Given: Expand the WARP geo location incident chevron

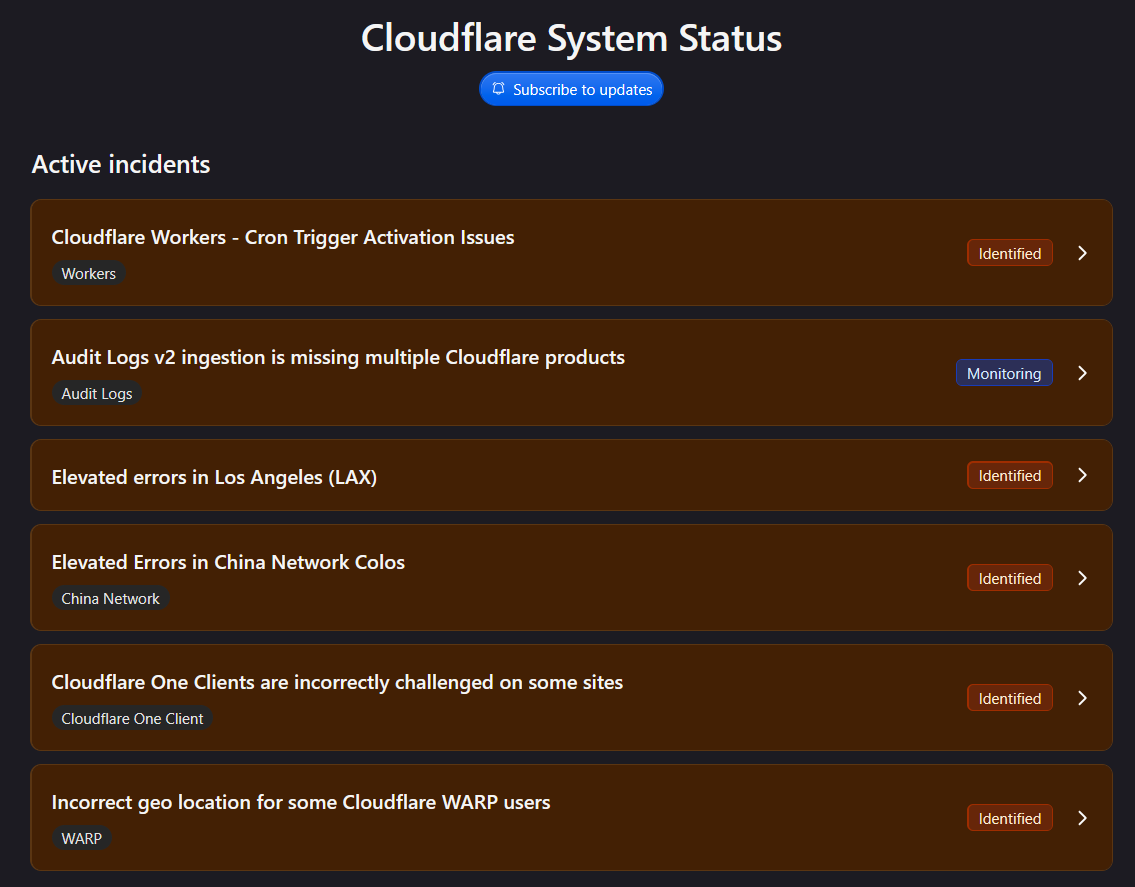Looking at the screenshot, I should 1082,818.
